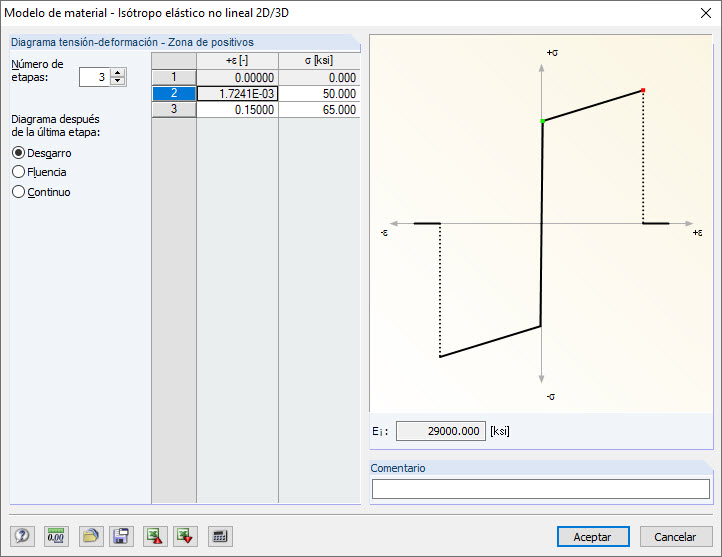Click the Cancelar button
This screenshot has height=557, width=722.
point(675,537)
